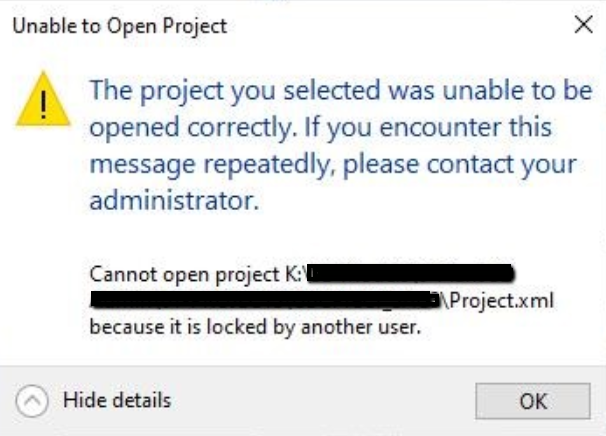Viewport: 606px width, 436px height.
Task: Click empty title bar space beside the title
Action: tap(400, 26)
